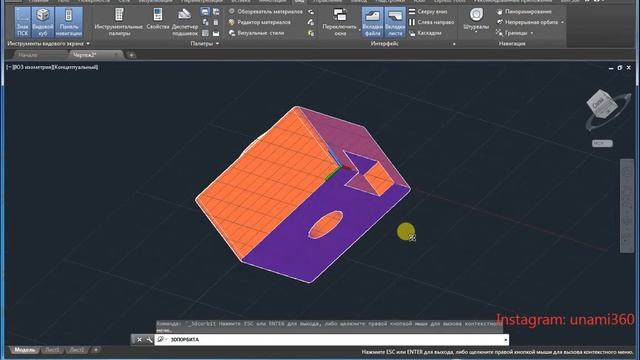Tile windows with Сверху вниз
Viewport: 640px width, 360px height.
coord(428,12)
